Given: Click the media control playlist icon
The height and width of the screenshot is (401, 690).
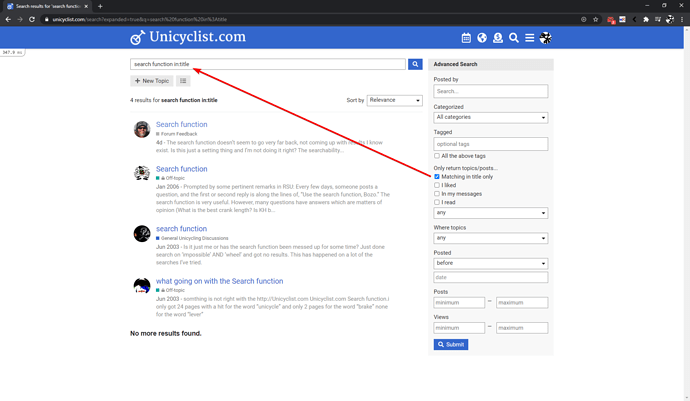Looking at the screenshot, I should coord(657,19).
